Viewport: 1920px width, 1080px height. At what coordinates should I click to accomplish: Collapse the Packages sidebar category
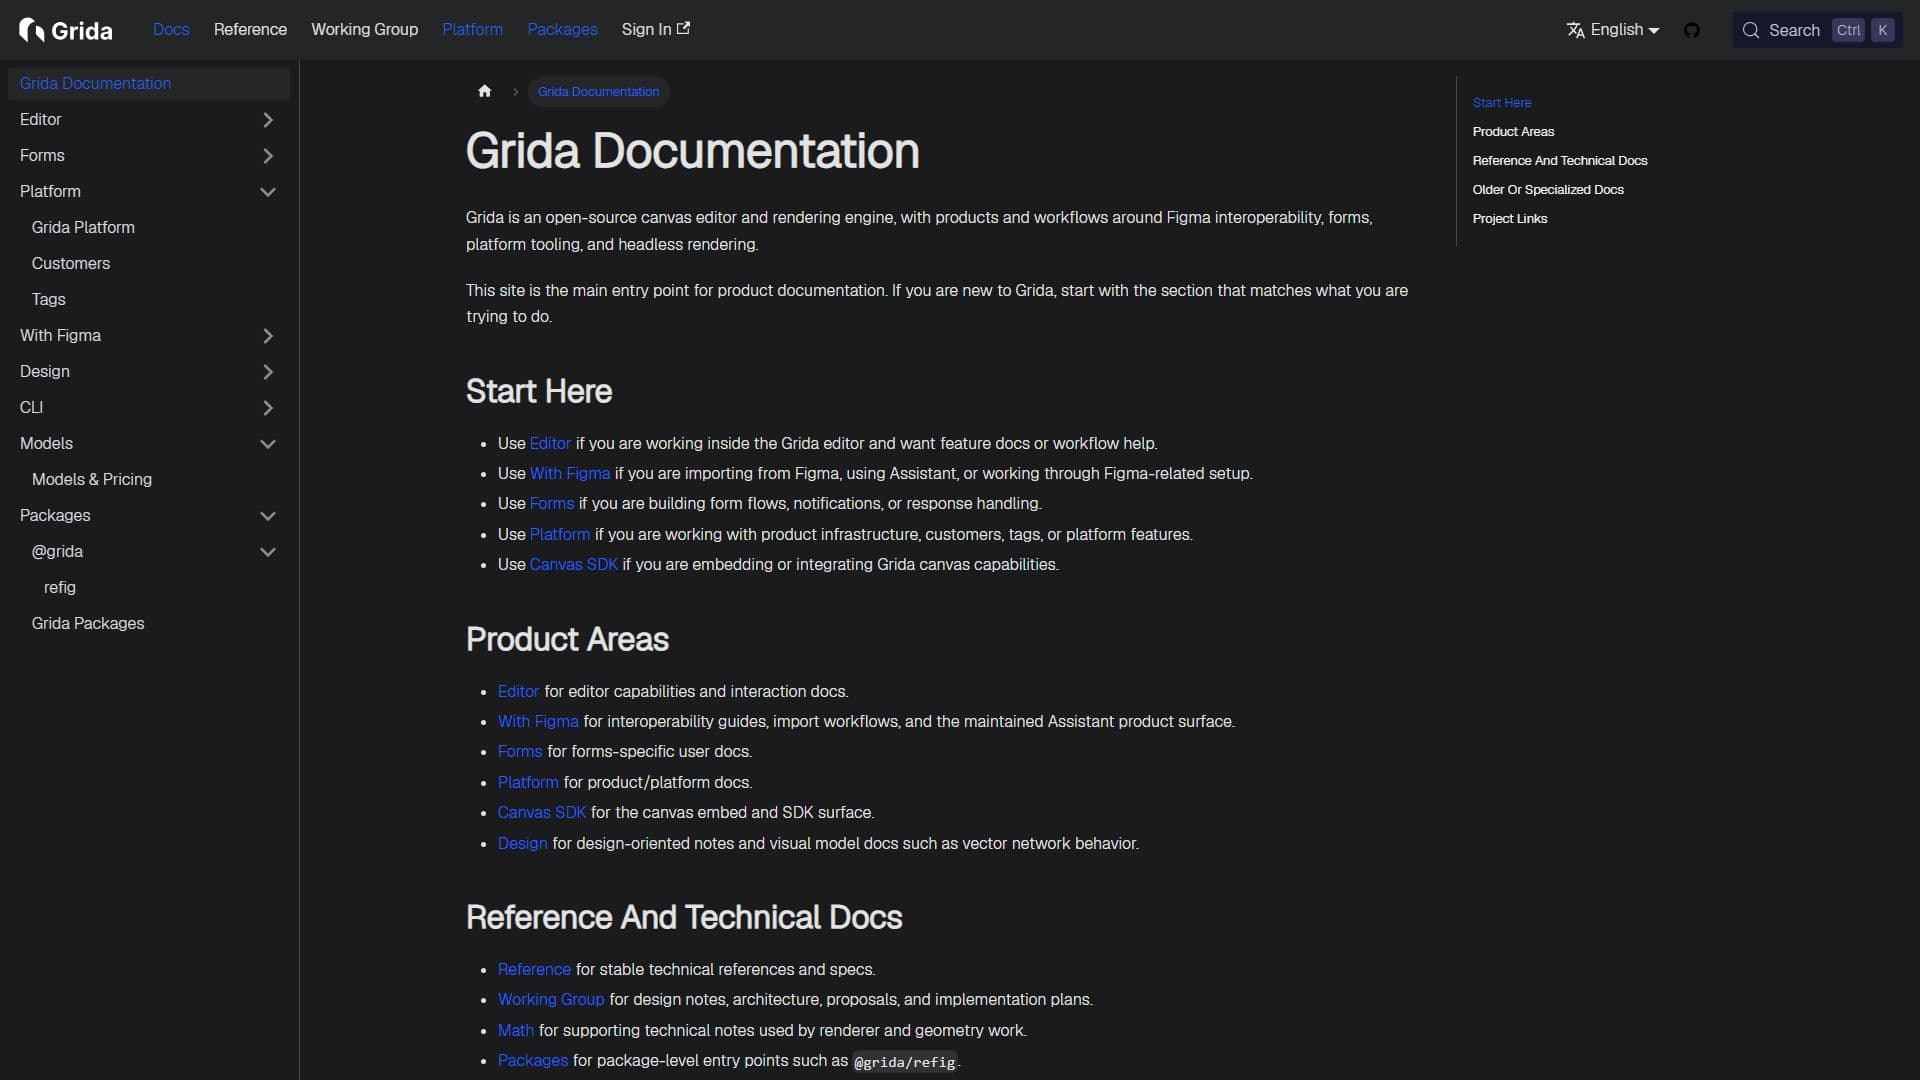267,516
